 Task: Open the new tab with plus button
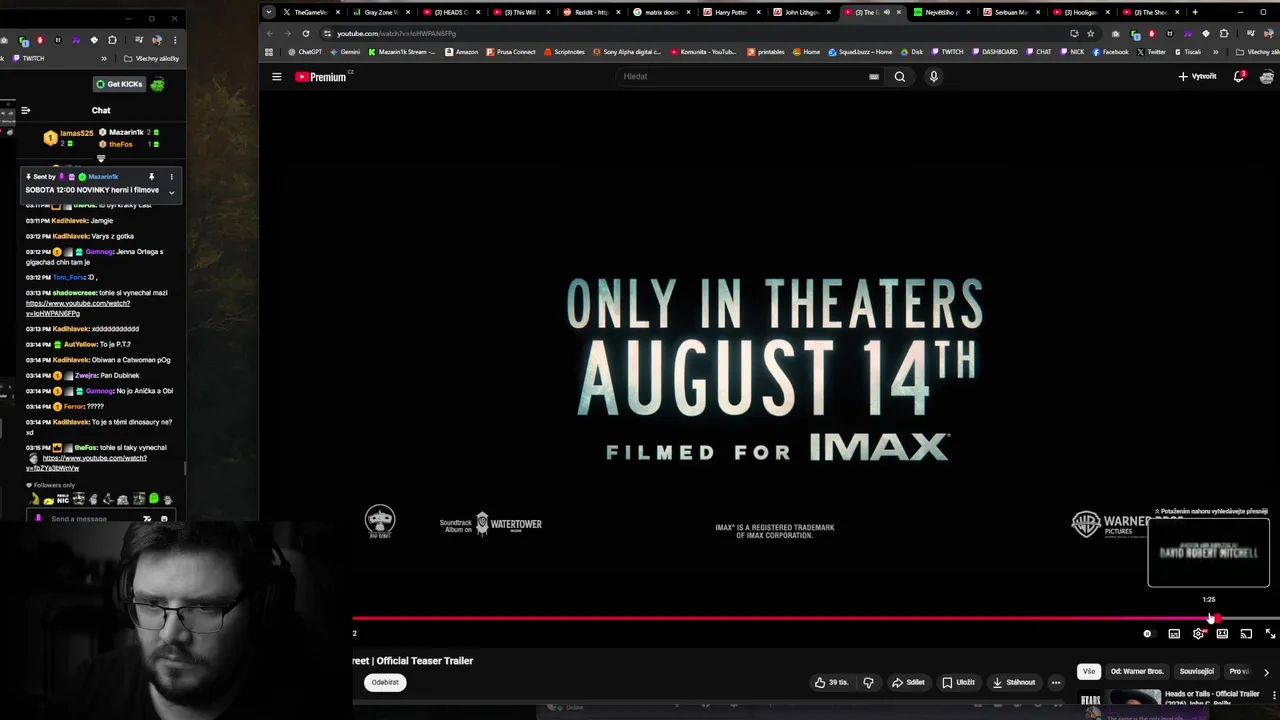(x=1194, y=12)
